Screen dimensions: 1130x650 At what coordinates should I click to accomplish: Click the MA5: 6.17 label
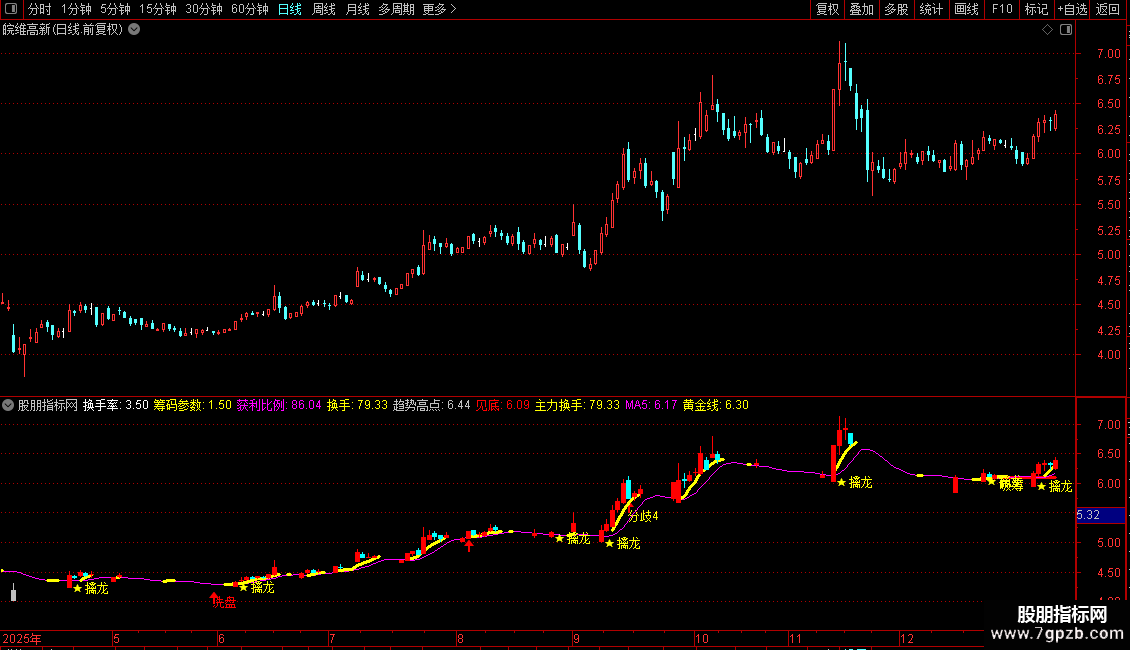click(x=651, y=405)
